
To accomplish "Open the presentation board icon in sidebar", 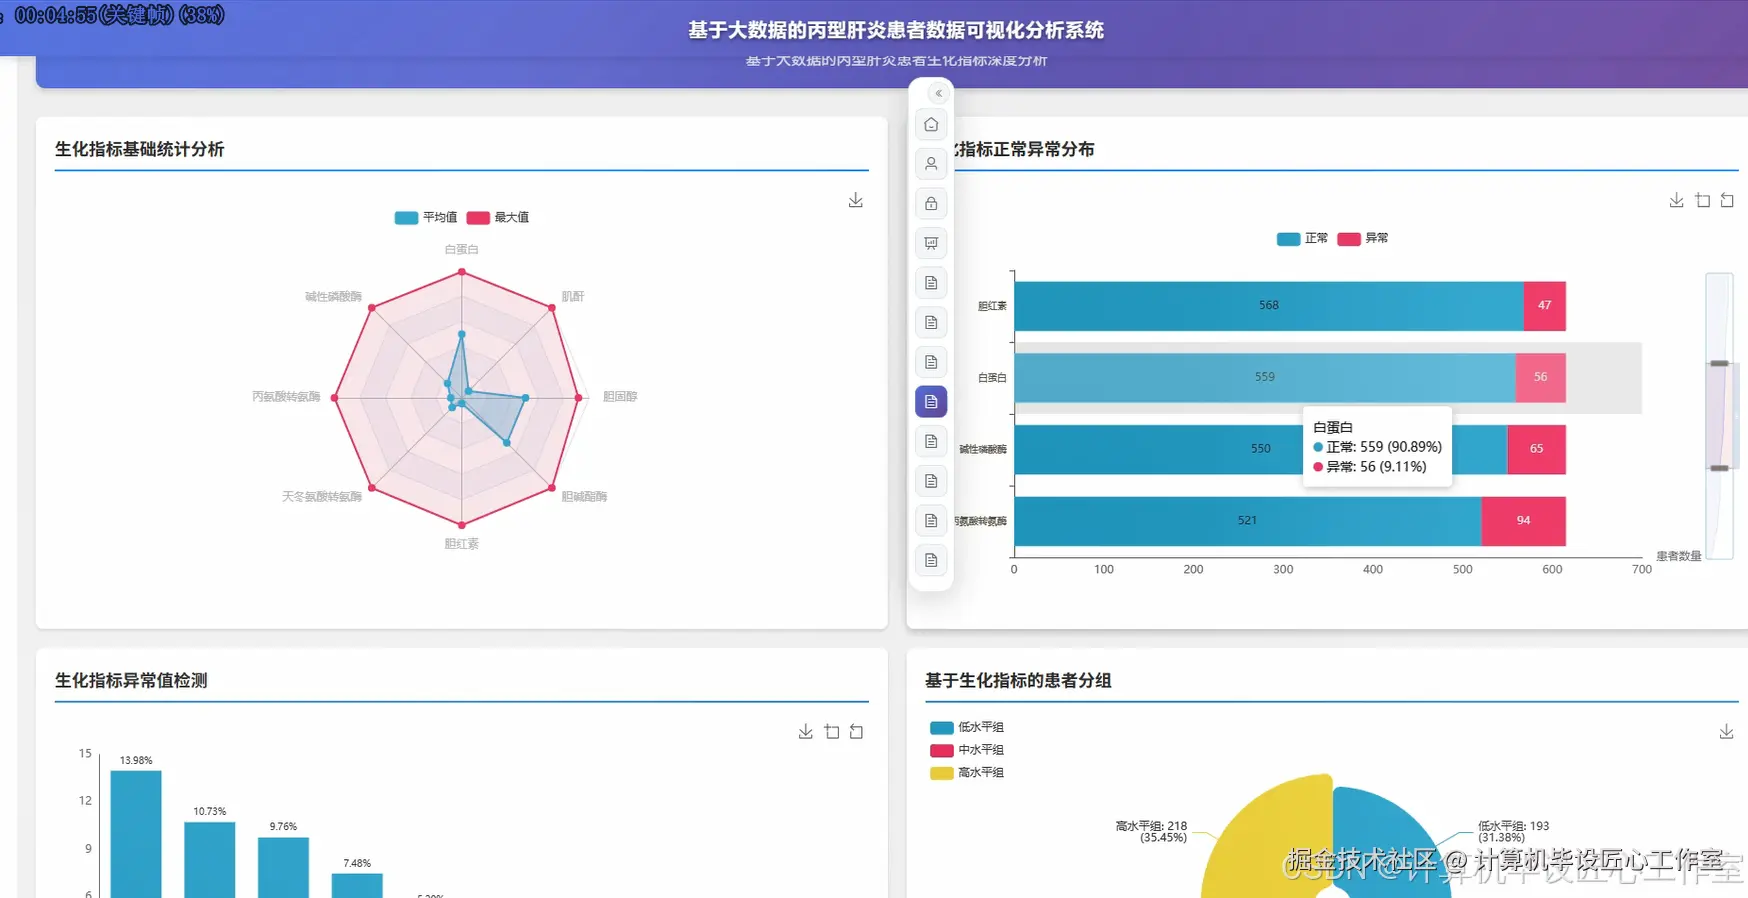I will (931, 243).
